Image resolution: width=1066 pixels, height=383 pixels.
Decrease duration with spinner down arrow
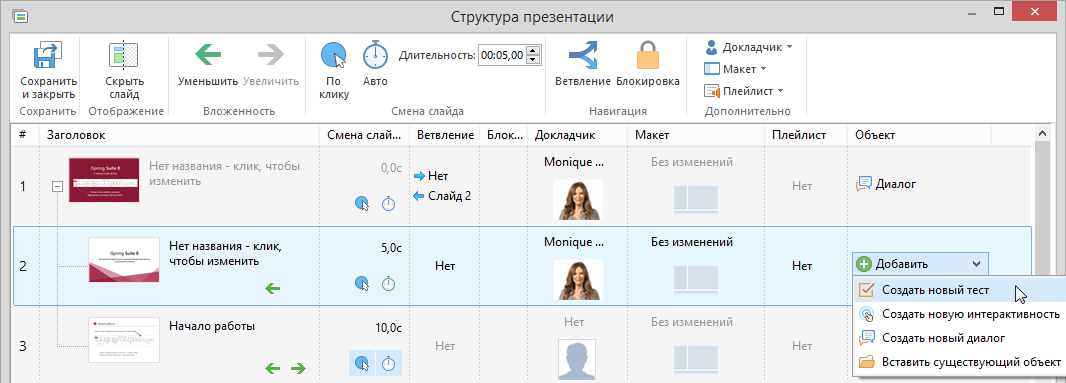click(x=533, y=60)
